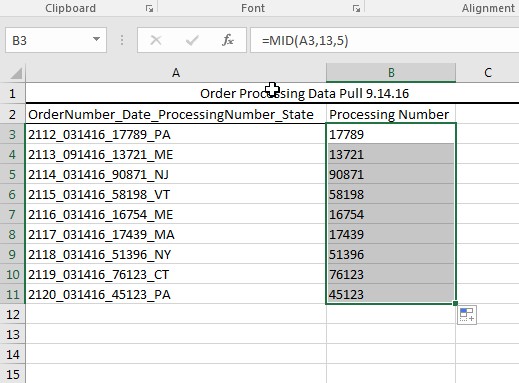The width and height of the screenshot is (519, 383).
Task: Select cell 2120_031416_45123_PA
Action: click(176, 294)
